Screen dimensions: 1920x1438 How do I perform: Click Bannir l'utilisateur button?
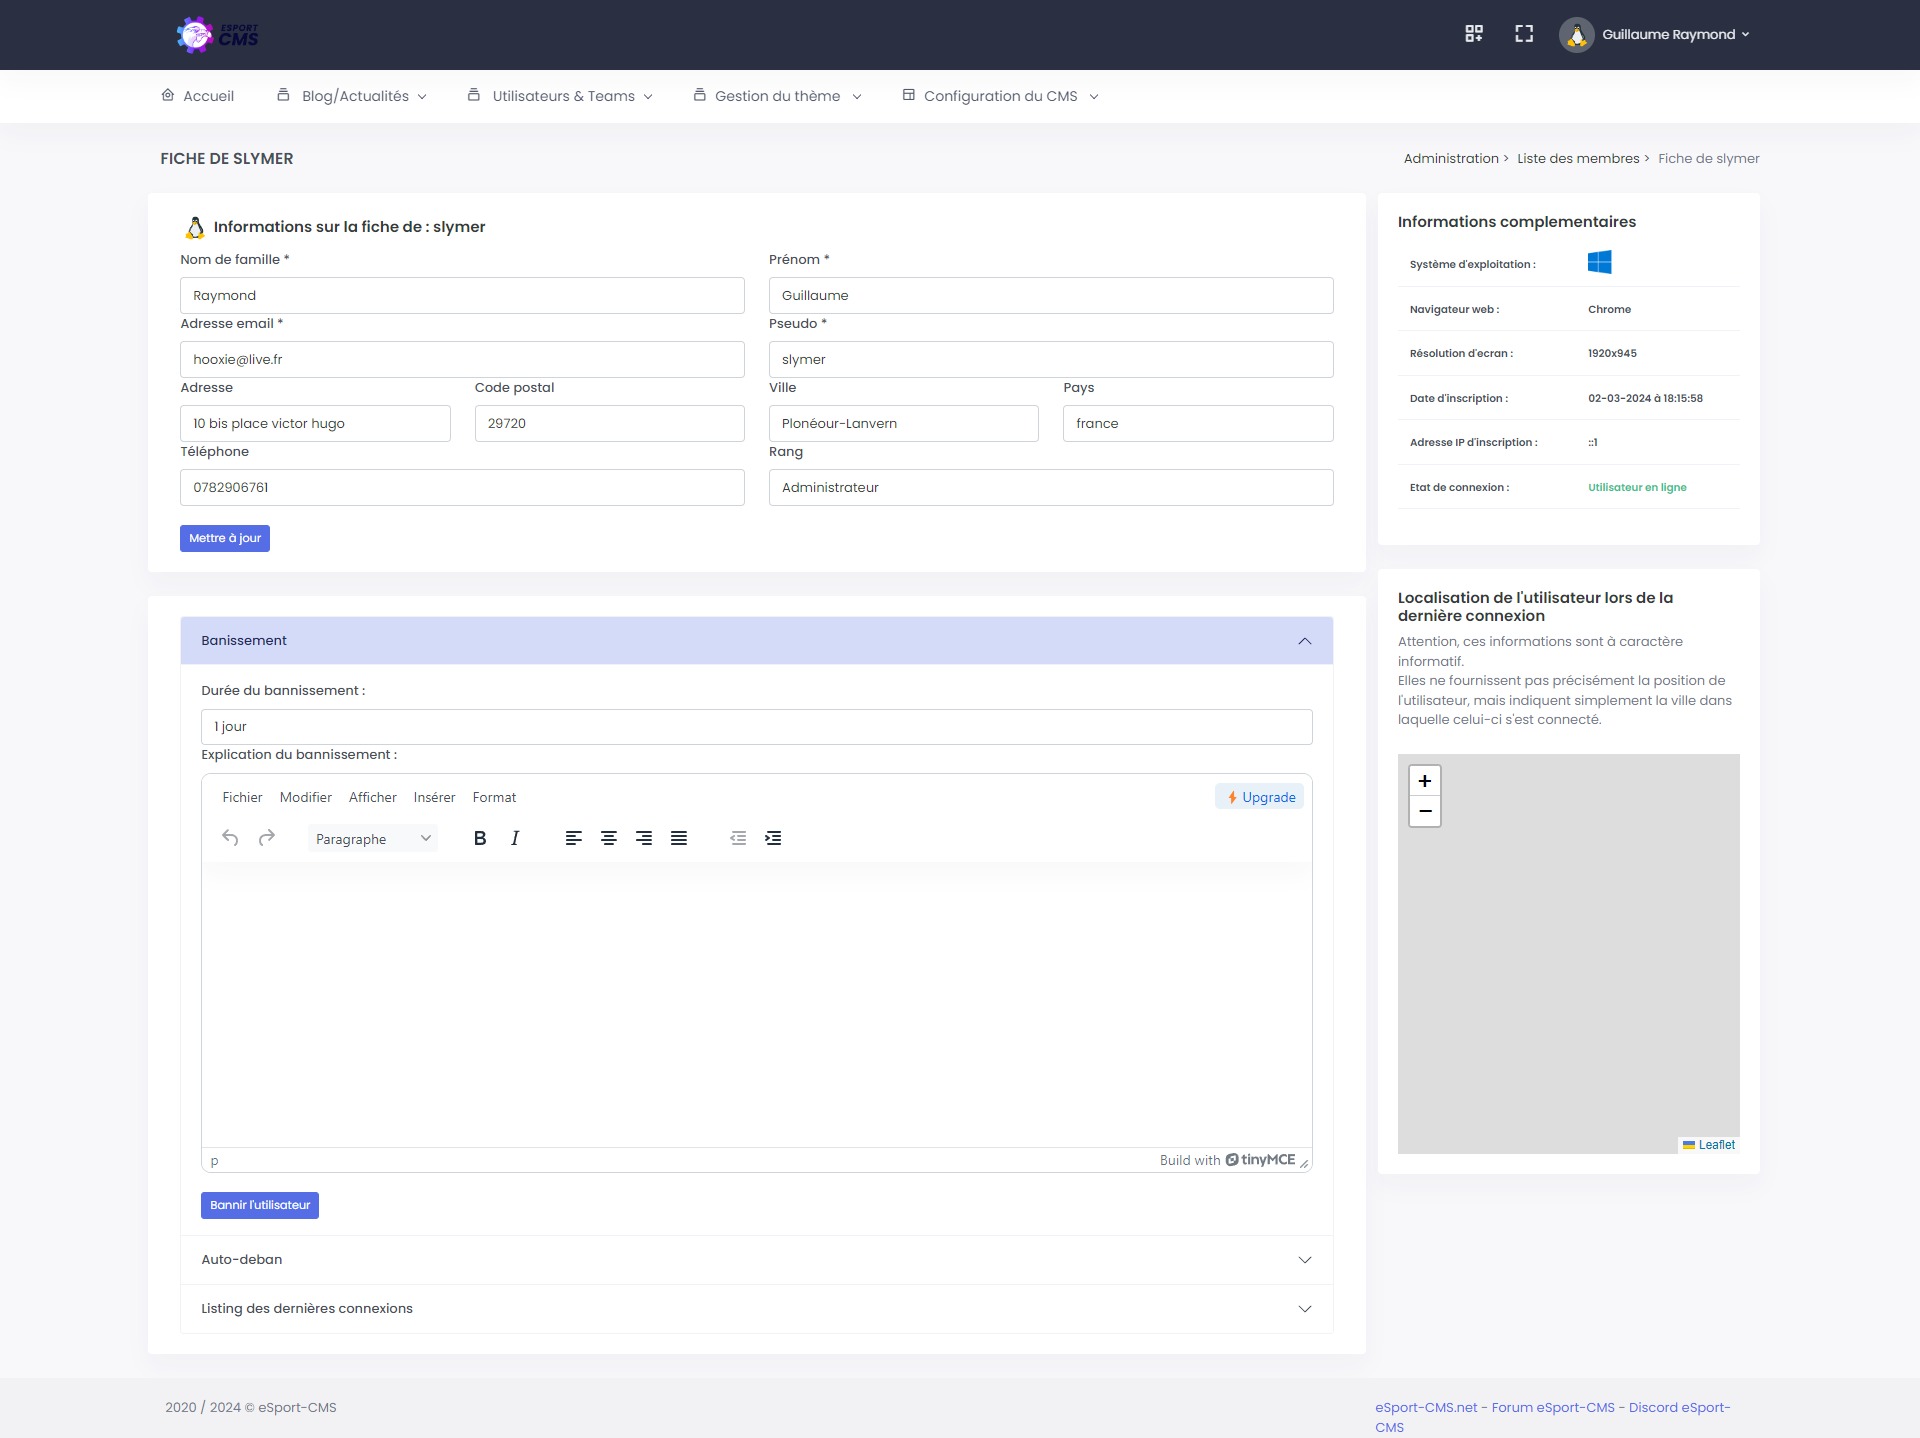coord(260,1205)
